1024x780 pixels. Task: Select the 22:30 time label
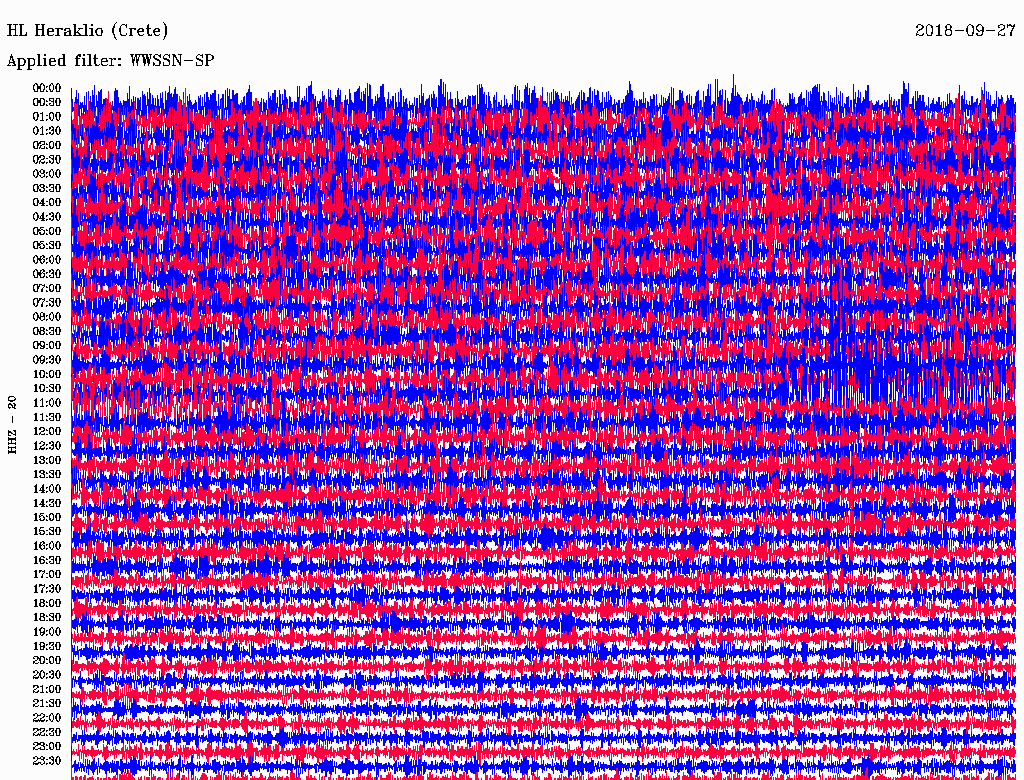46,732
